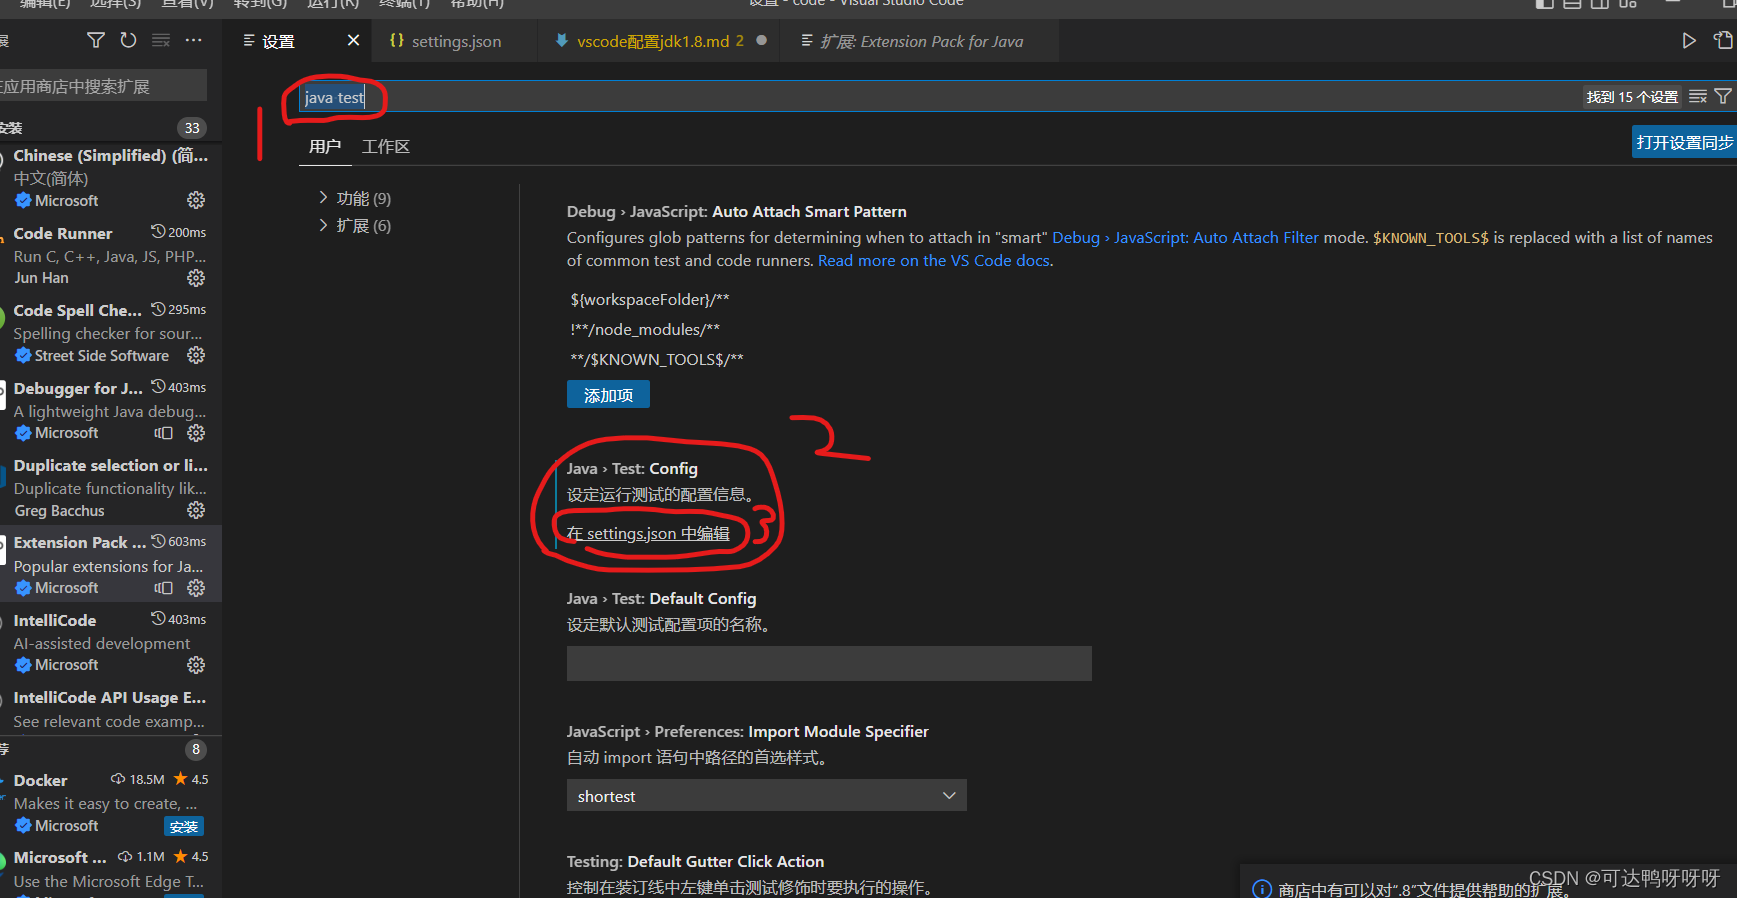Image resolution: width=1737 pixels, height=898 pixels.
Task: Select the Code Runner extension
Action: coord(110,255)
